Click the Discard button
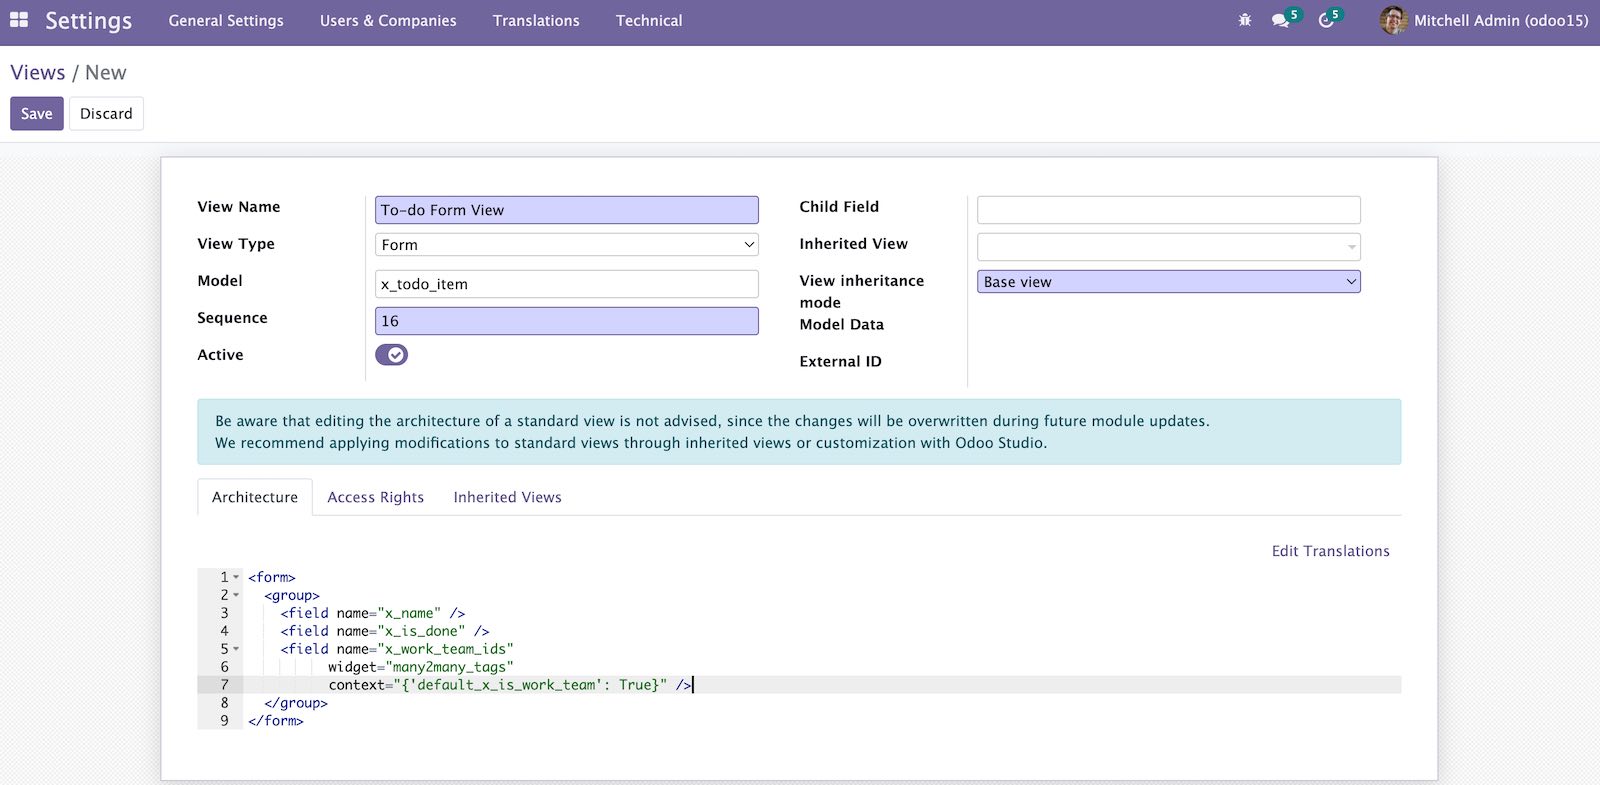Viewport: 1600px width, 785px height. [x=106, y=114]
